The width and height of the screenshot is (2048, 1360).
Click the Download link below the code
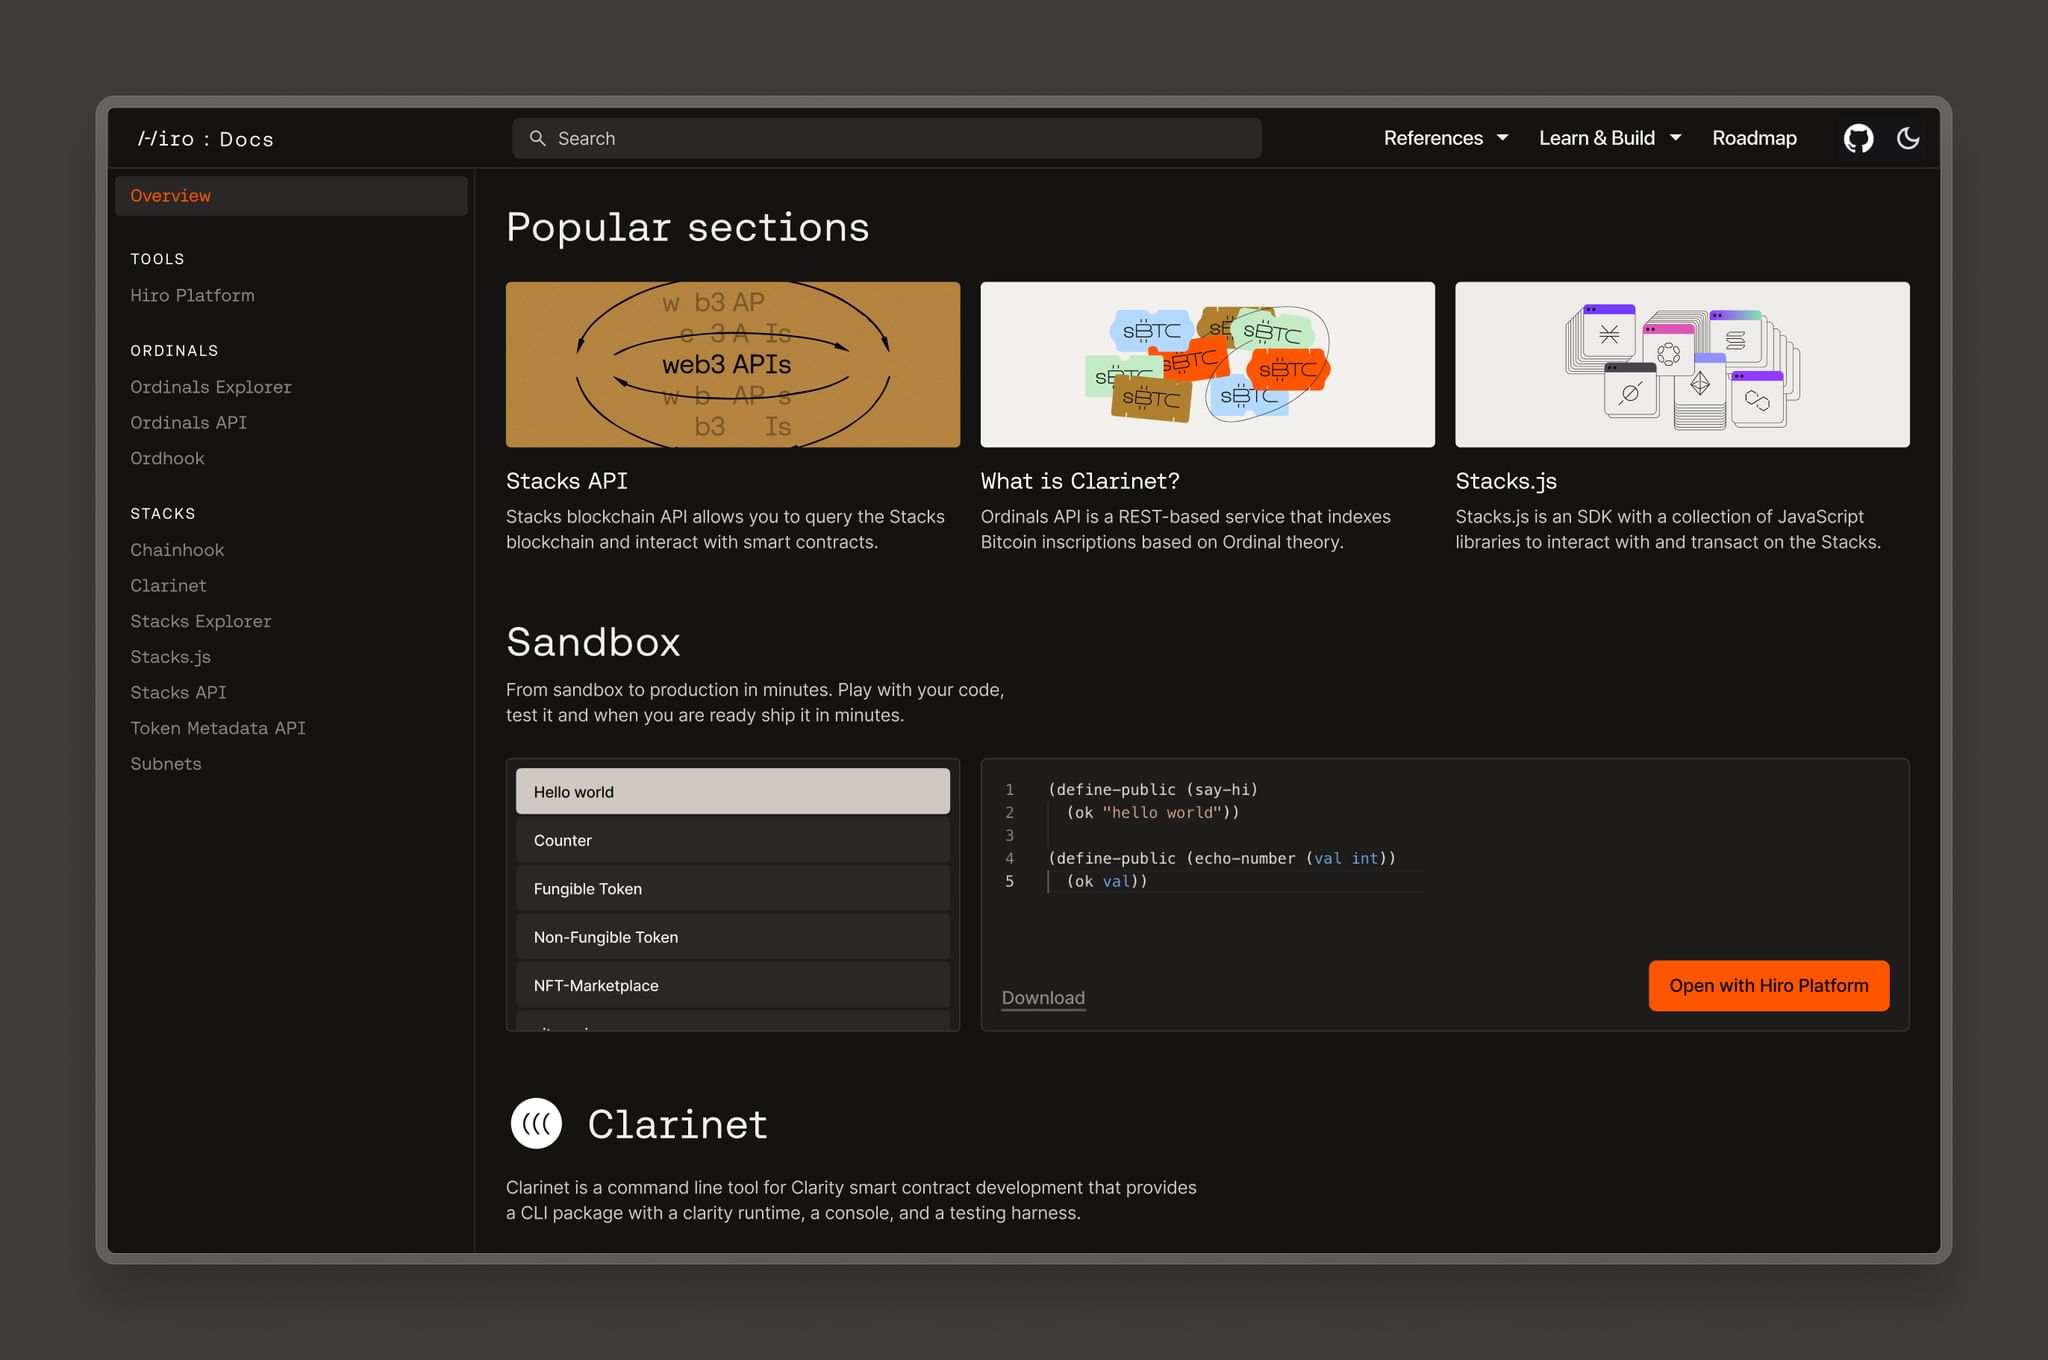tap(1042, 997)
